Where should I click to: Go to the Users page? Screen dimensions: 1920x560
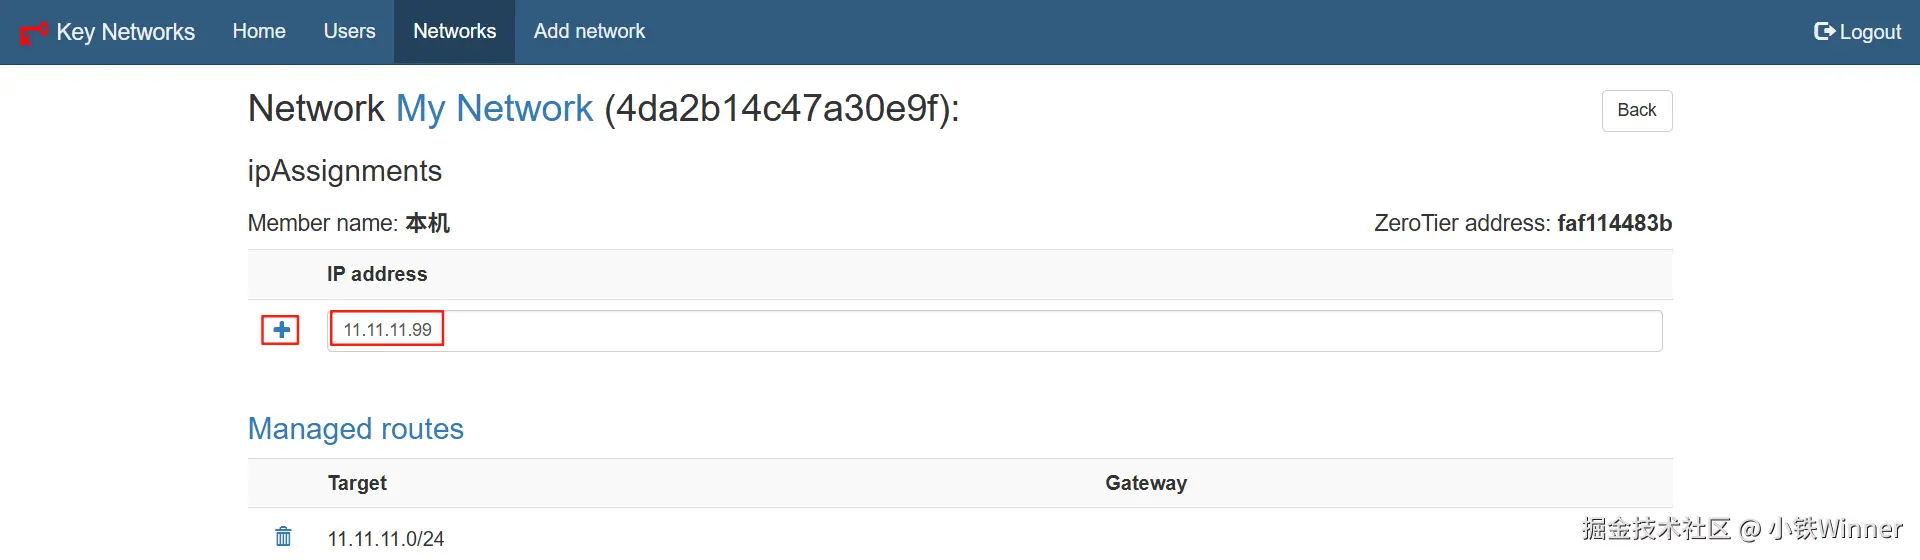[349, 32]
